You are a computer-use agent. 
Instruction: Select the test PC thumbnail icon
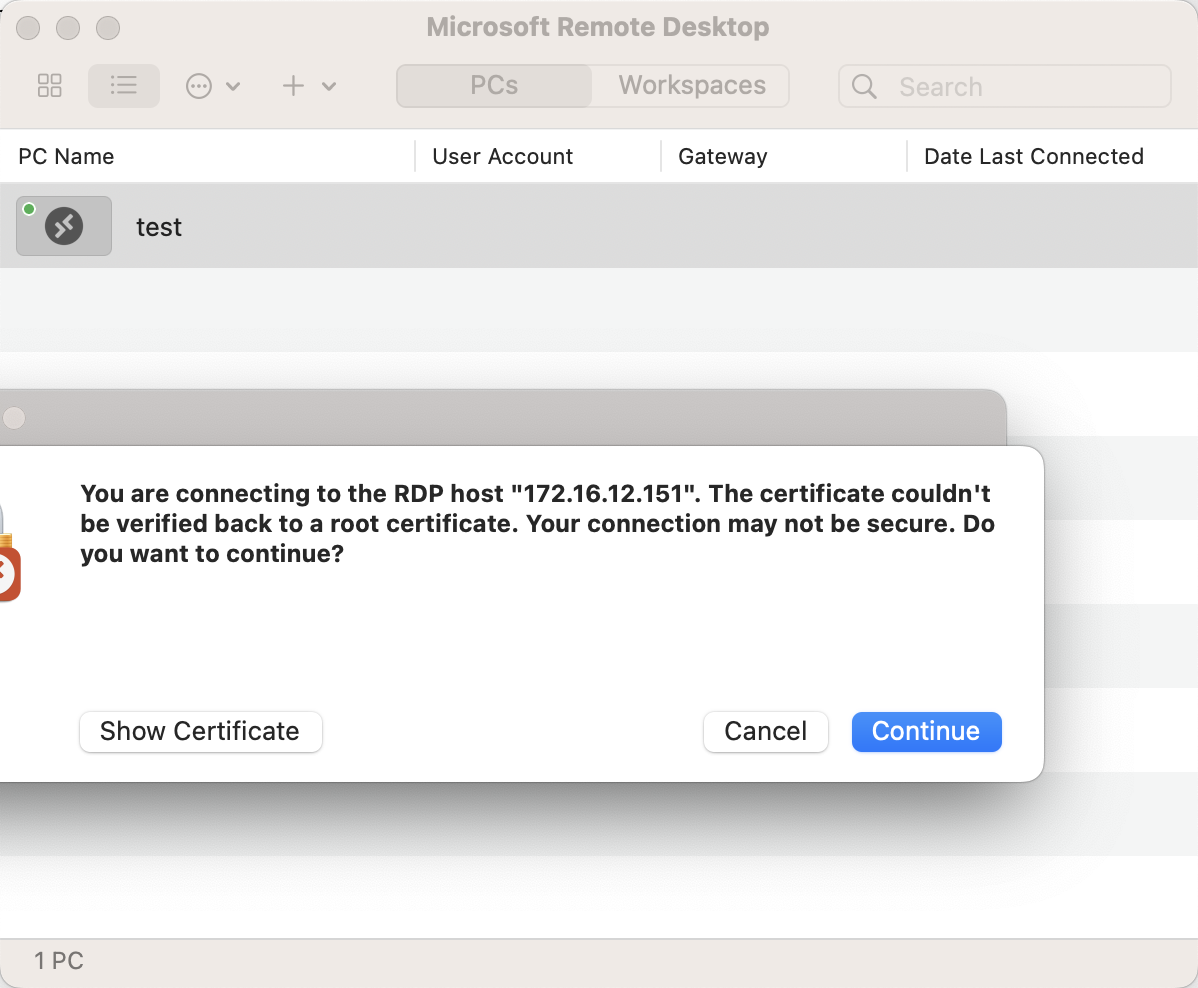pyautogui.click(x=64, y=226)
